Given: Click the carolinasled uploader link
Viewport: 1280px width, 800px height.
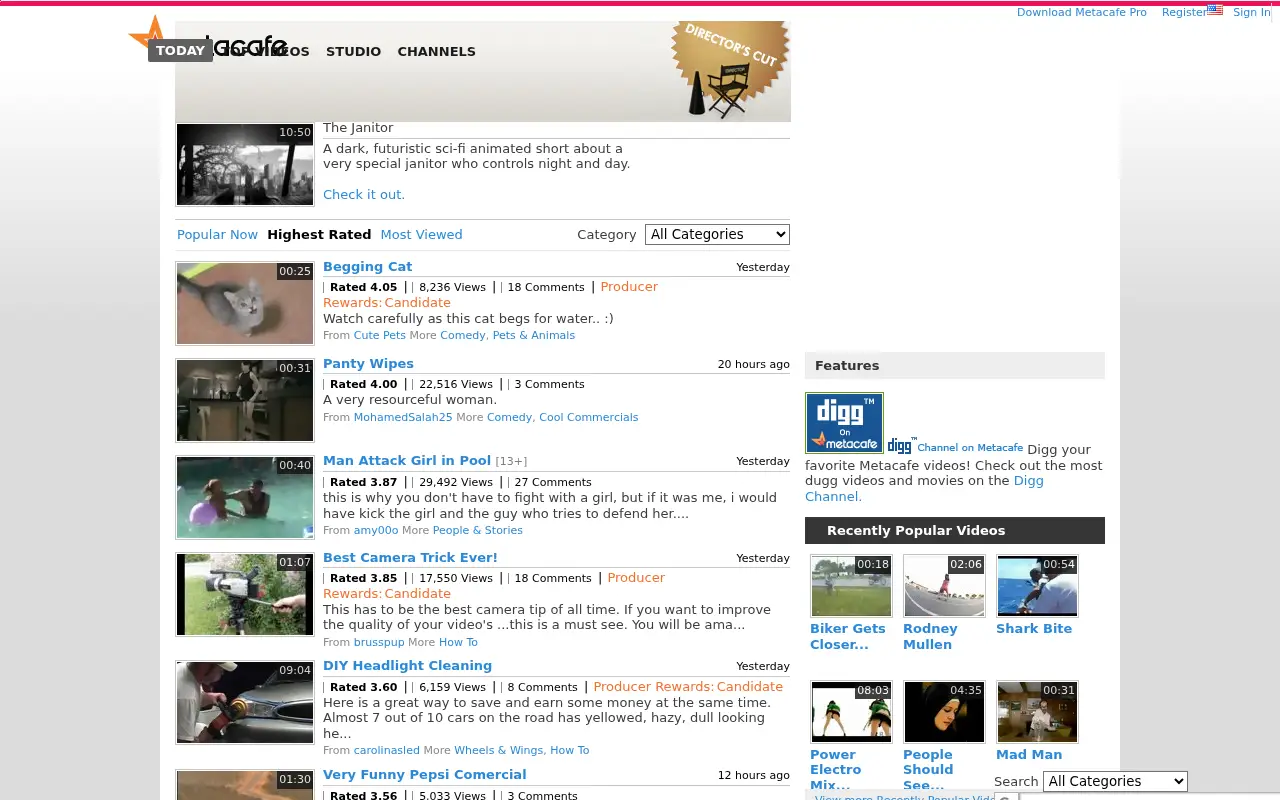Looking at the screenshot, I should [x=387, y=750].
